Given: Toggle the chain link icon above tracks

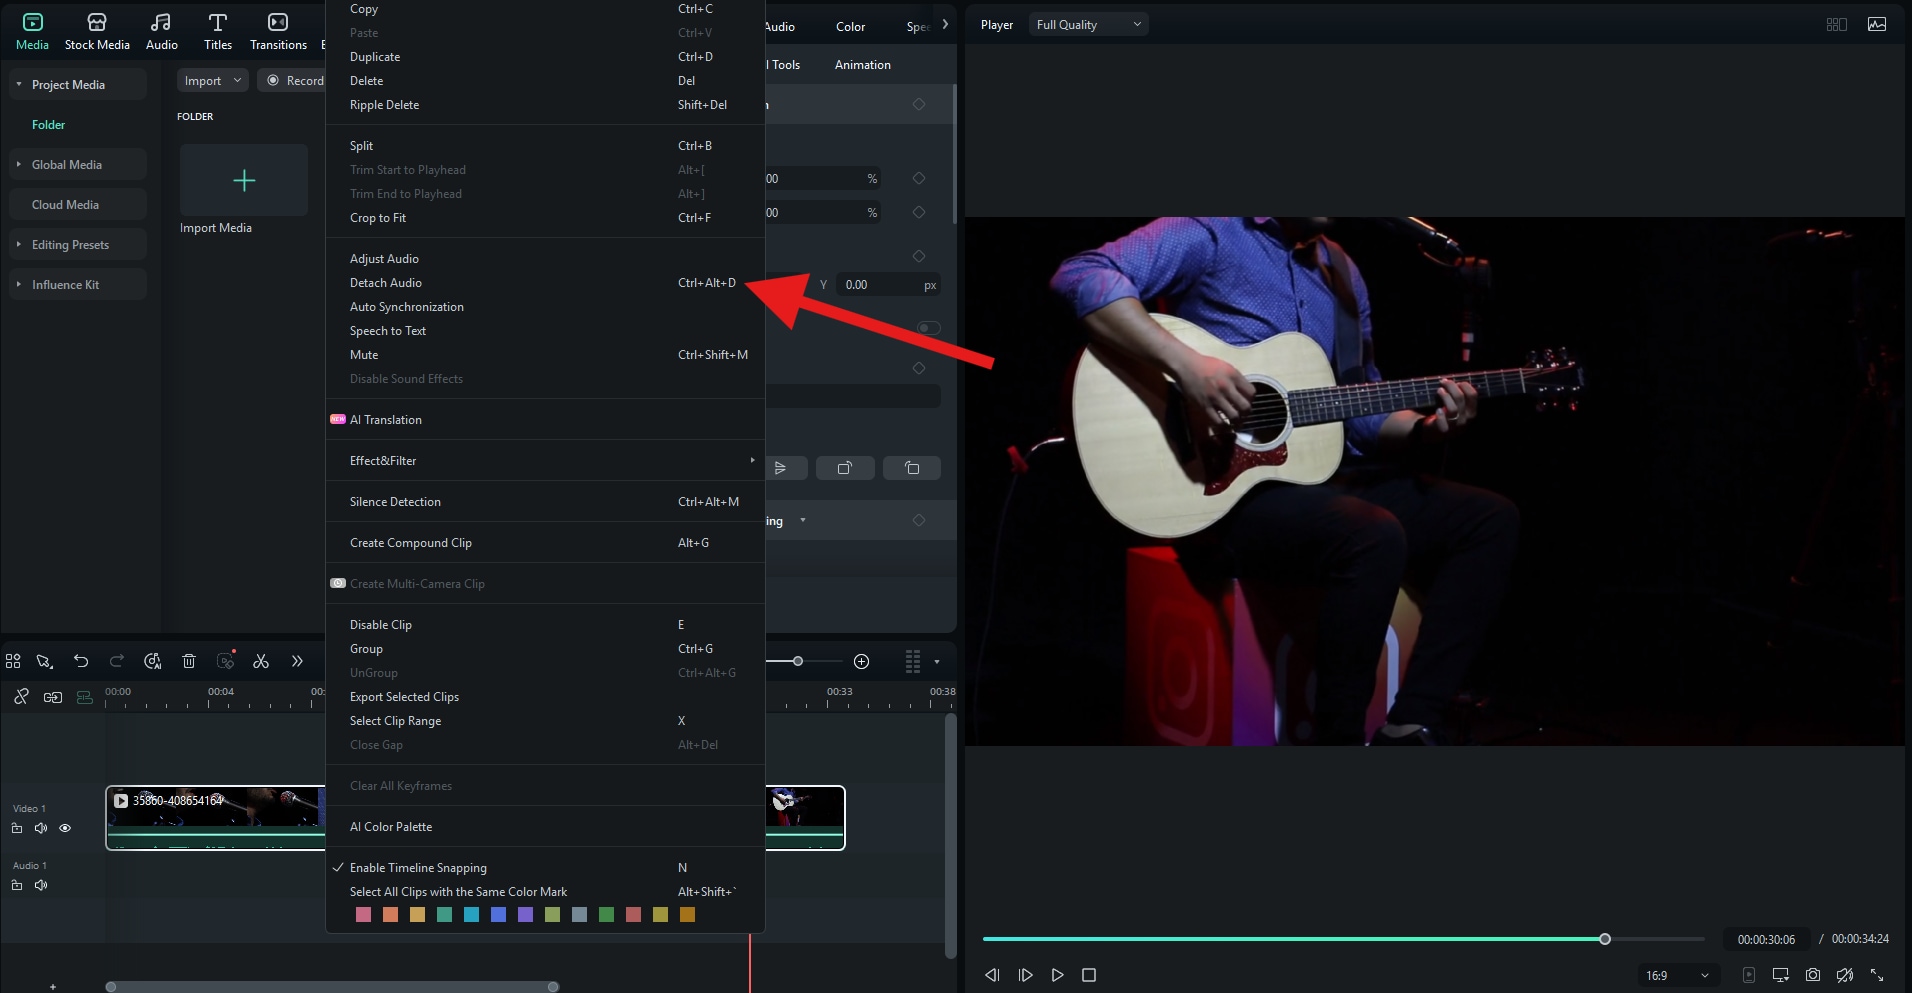Looking at the screenshot, I should [21, 697].
